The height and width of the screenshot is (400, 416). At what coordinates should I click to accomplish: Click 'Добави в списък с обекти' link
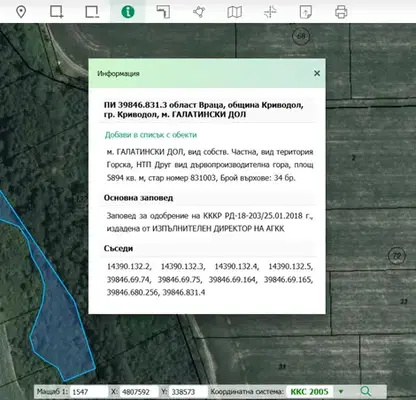coord(151,135)
